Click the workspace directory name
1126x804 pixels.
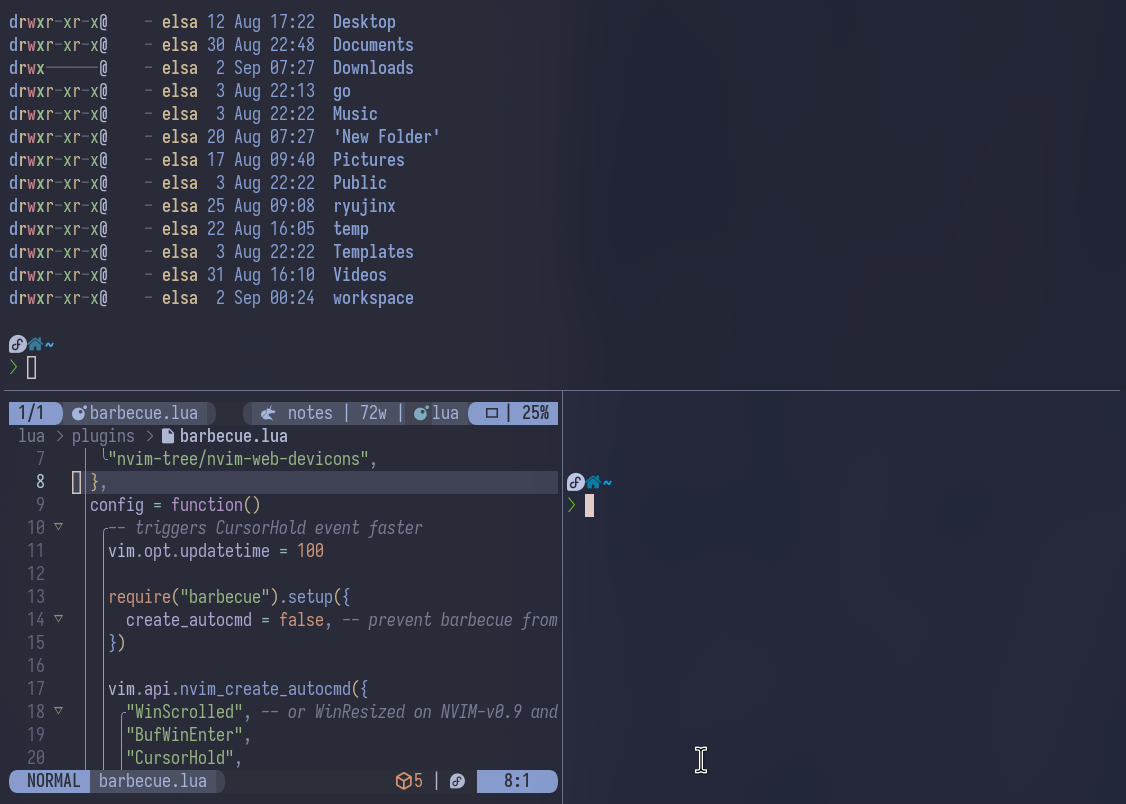pos(373,298)
